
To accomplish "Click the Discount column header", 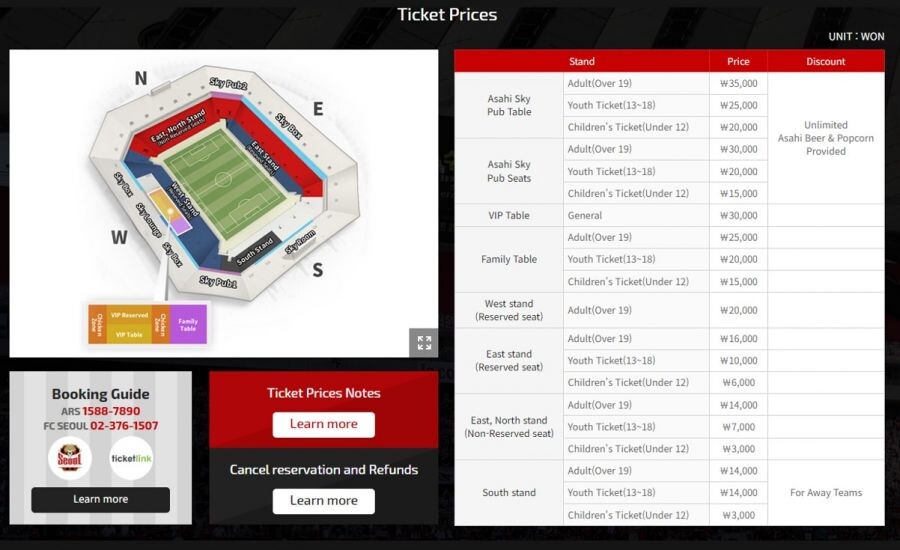I will tap(825, 61).
